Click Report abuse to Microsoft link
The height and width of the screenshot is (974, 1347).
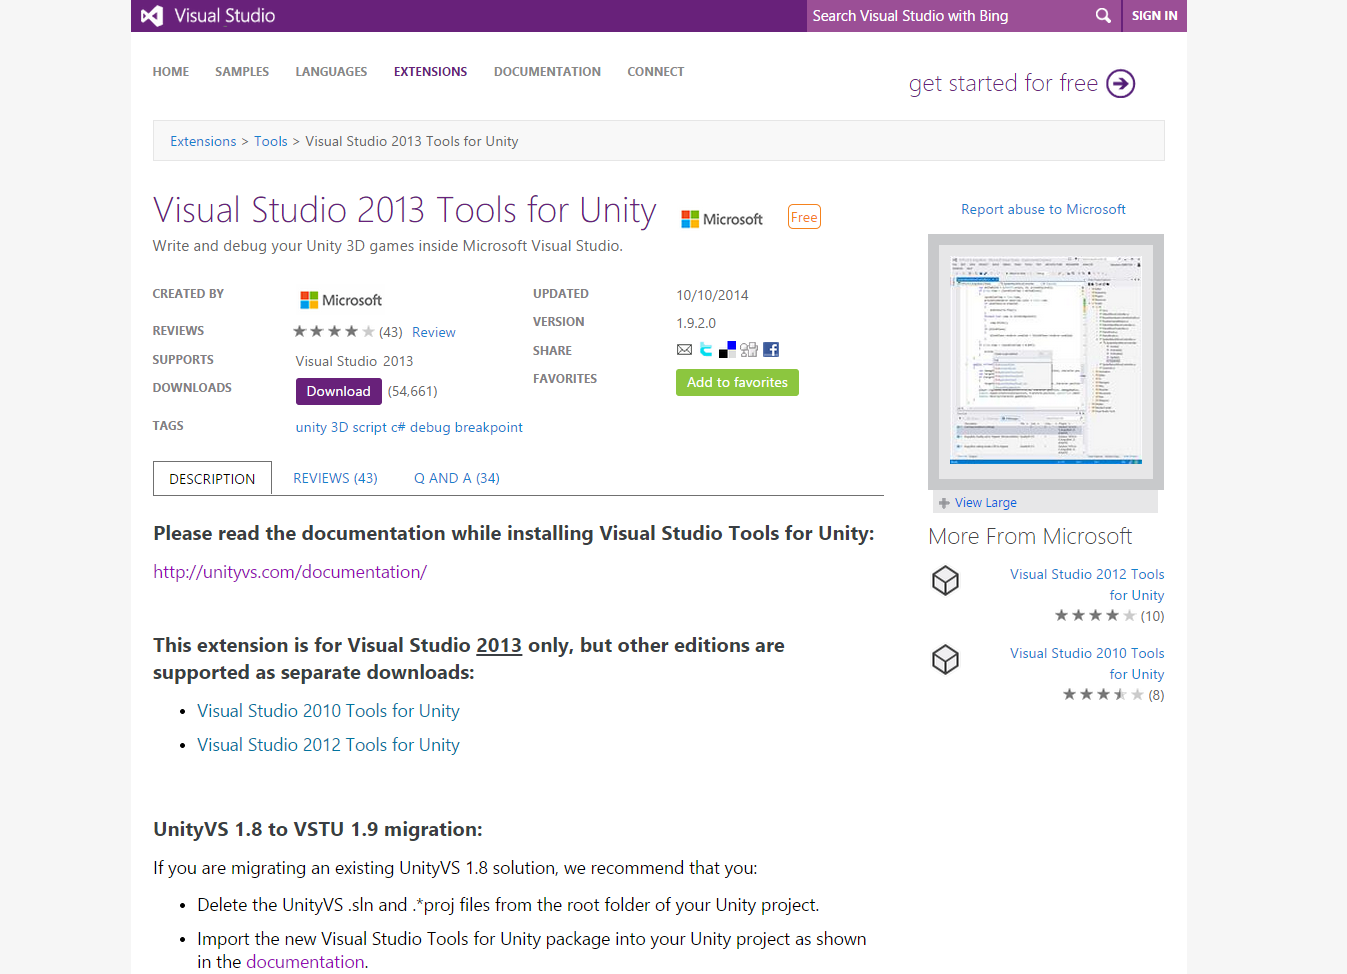(1043, 209)
